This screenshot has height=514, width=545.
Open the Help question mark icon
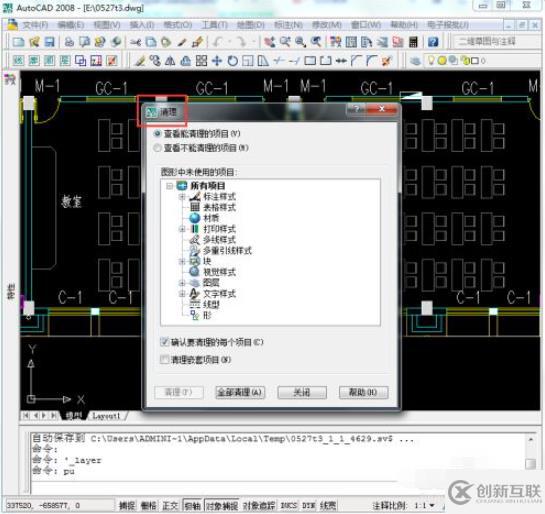pyautogui.click(x=433, y=42)
